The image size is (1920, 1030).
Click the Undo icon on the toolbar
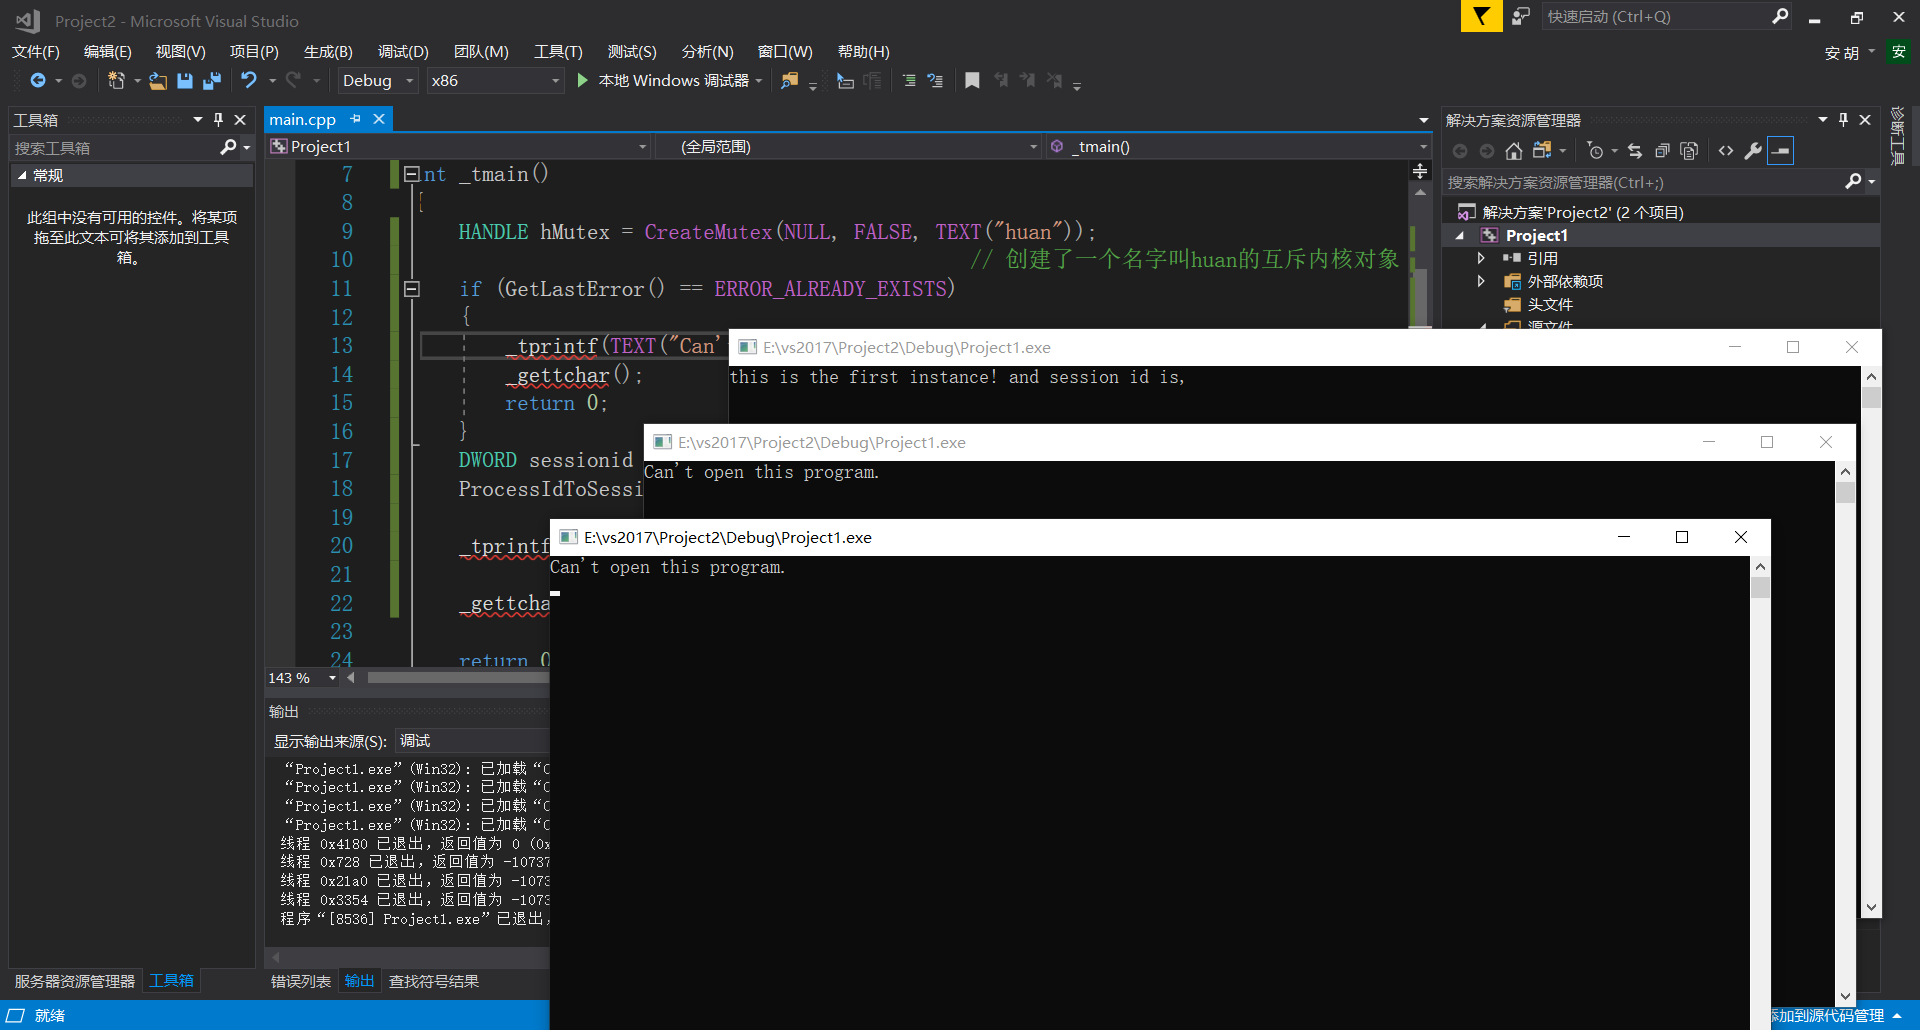[248, 81]
